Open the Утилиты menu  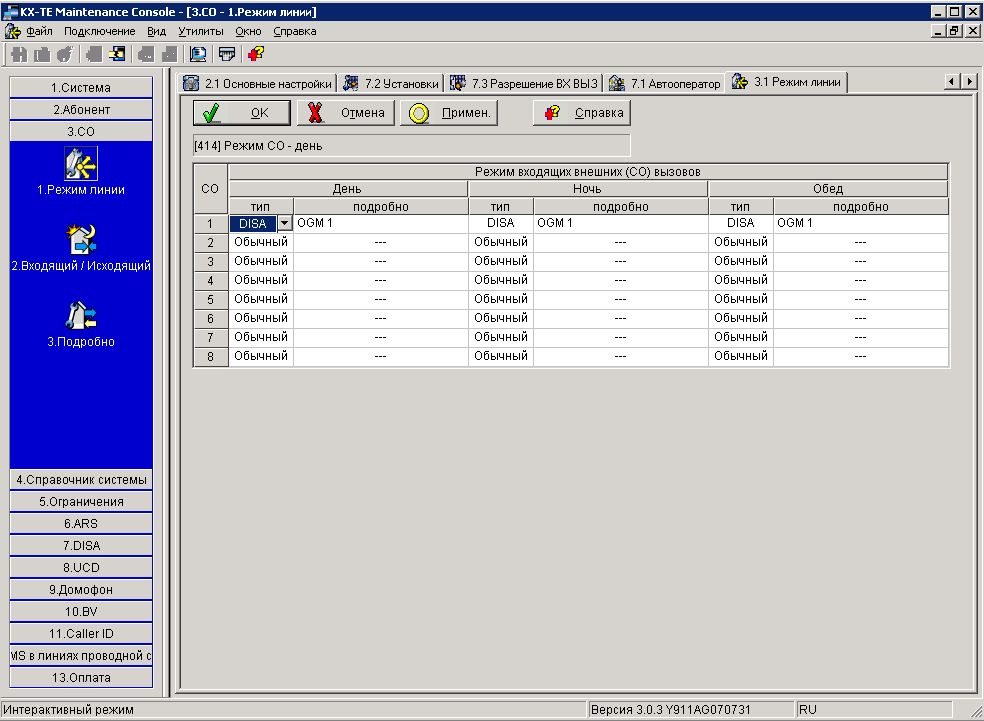point(200,31)
